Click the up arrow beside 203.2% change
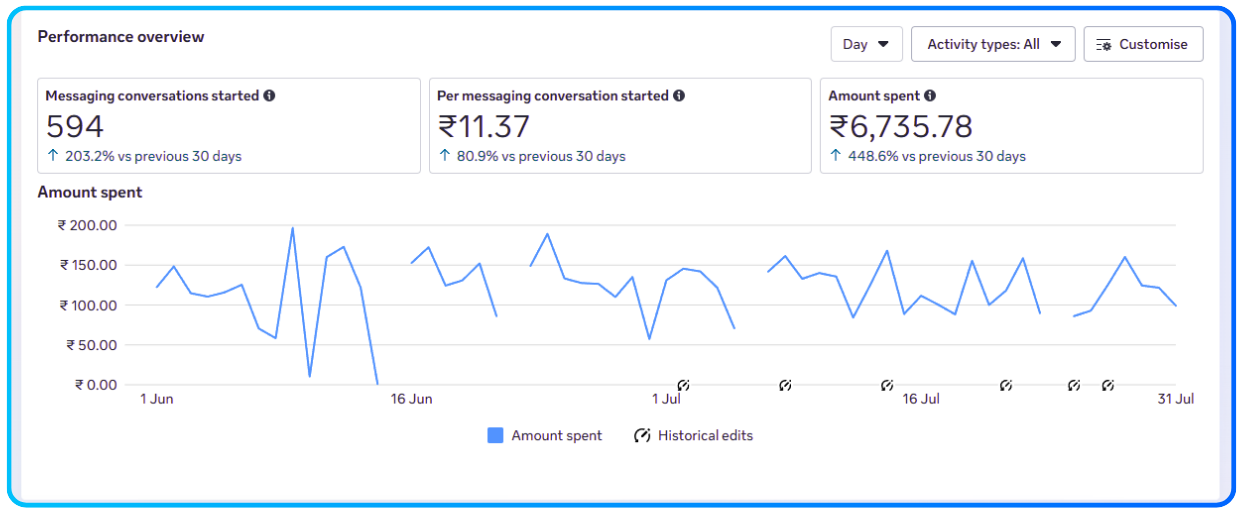This screenshot has width=1243, height=513. point(53,156)
